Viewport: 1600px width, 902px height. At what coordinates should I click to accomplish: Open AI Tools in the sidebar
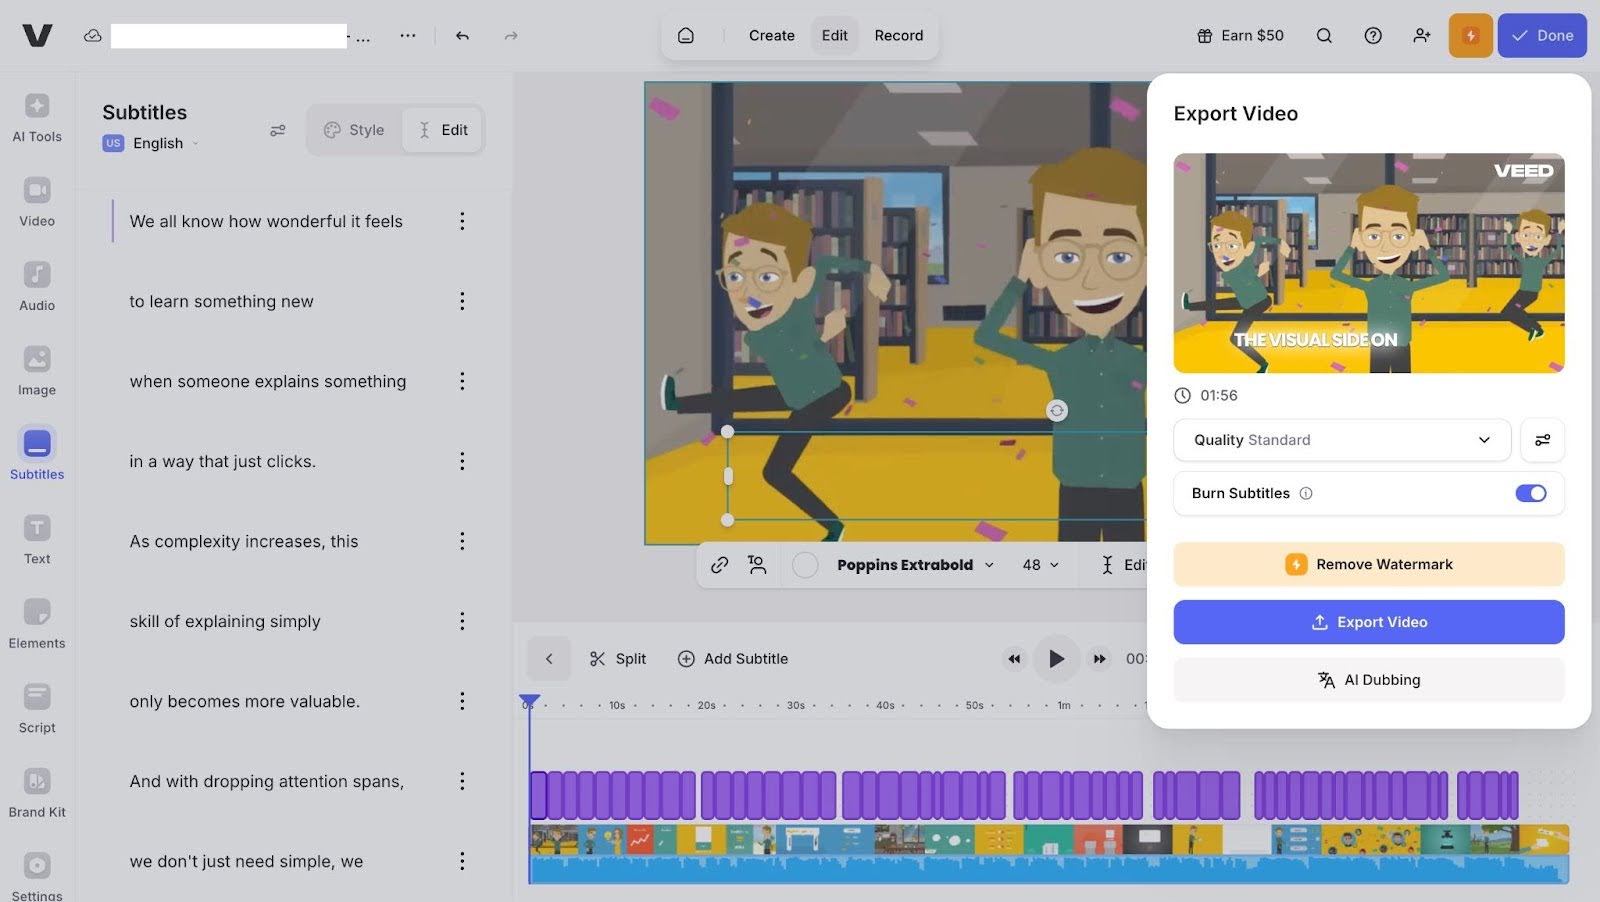coord(37,117)
